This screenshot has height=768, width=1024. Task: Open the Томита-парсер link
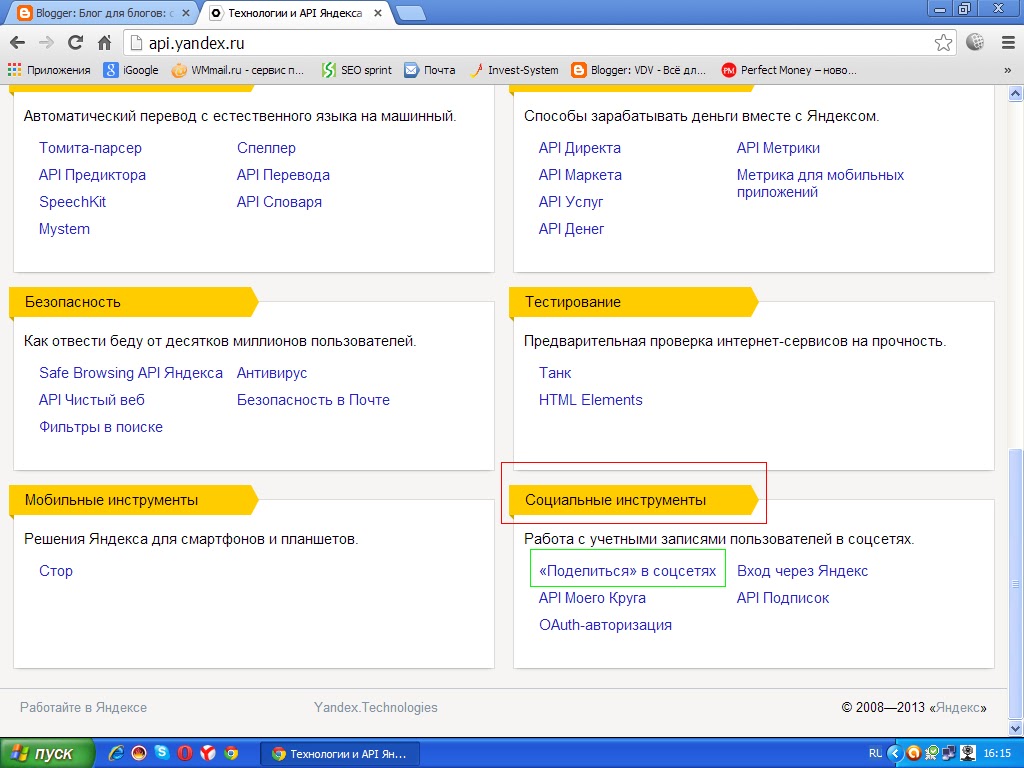point(90,148)
